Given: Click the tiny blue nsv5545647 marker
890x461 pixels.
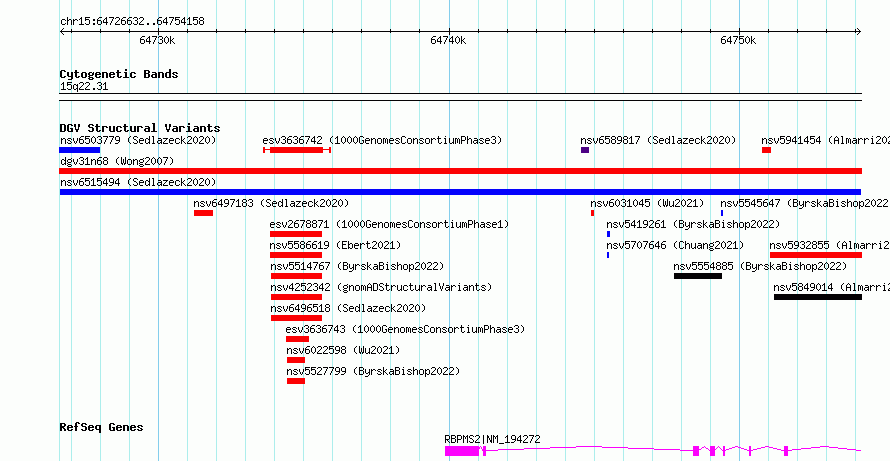Looking at the screenshot, I should coord(722,213).
